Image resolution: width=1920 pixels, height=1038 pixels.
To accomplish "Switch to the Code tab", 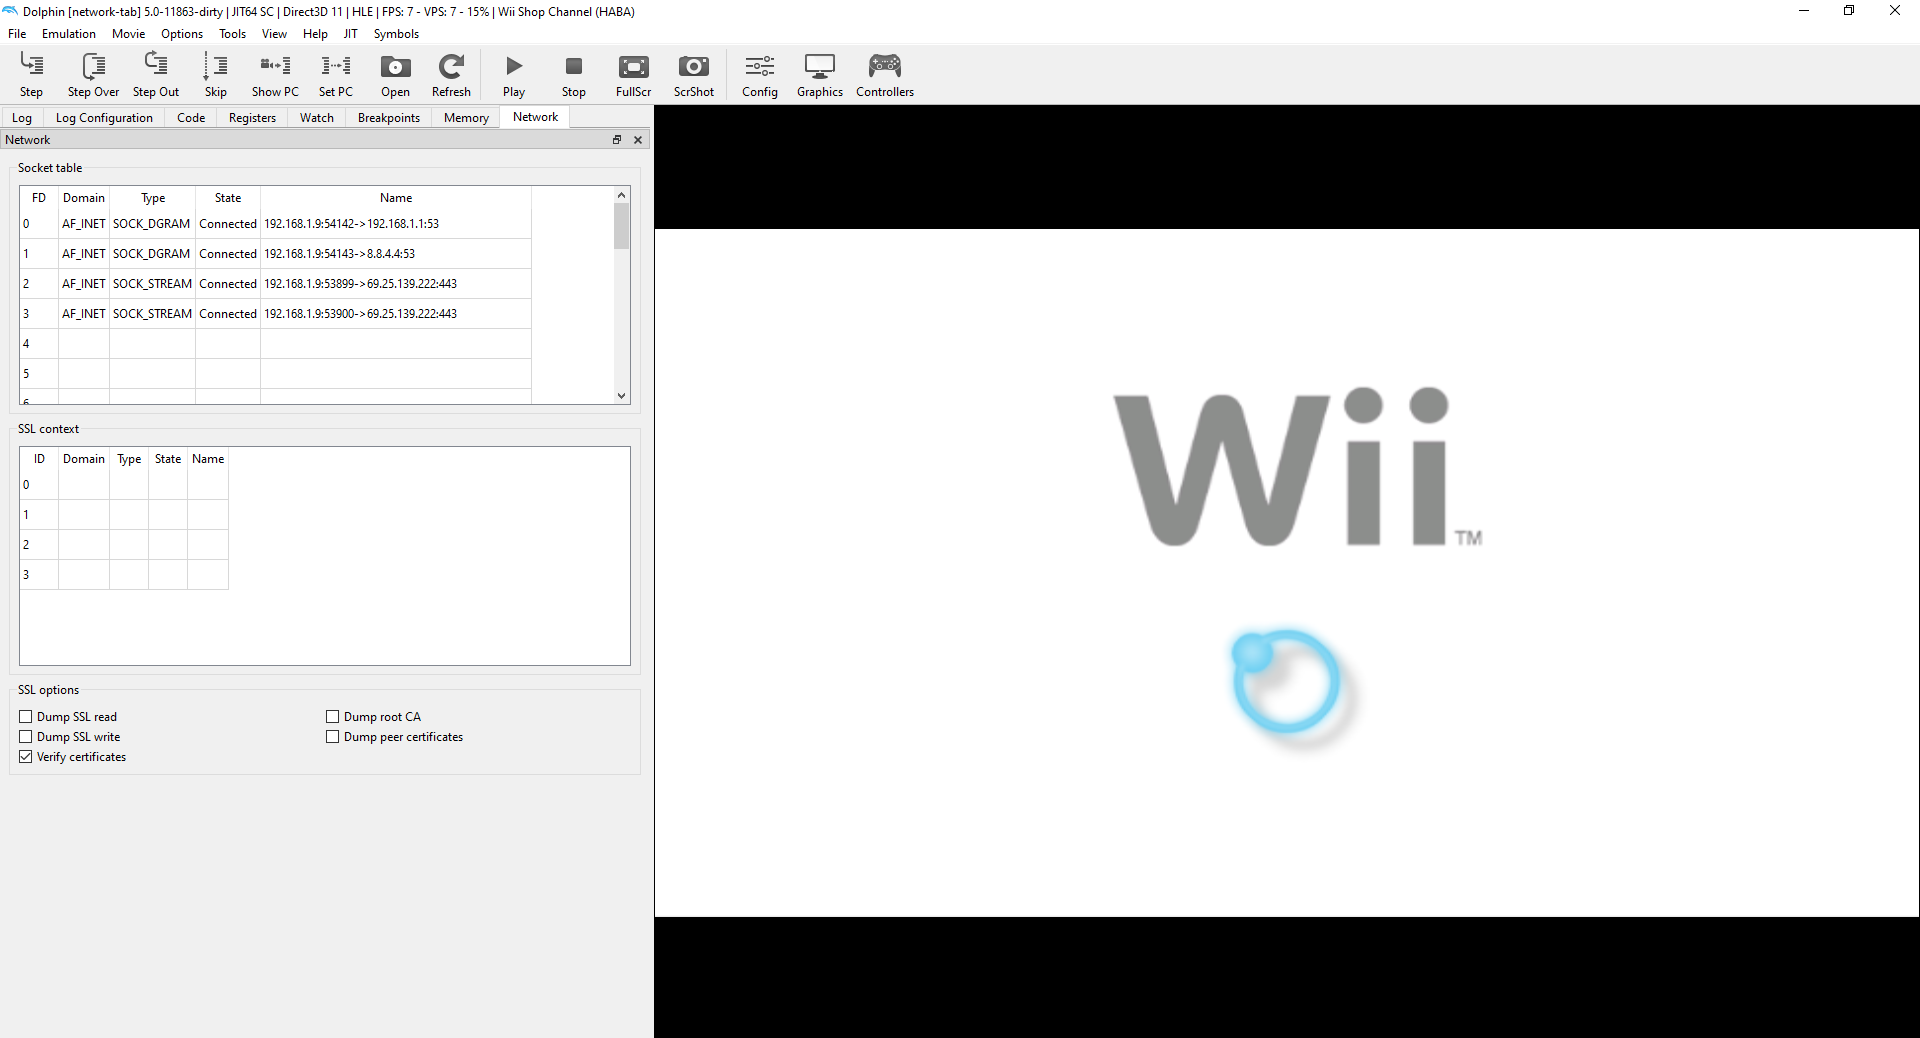I will 191,118.
